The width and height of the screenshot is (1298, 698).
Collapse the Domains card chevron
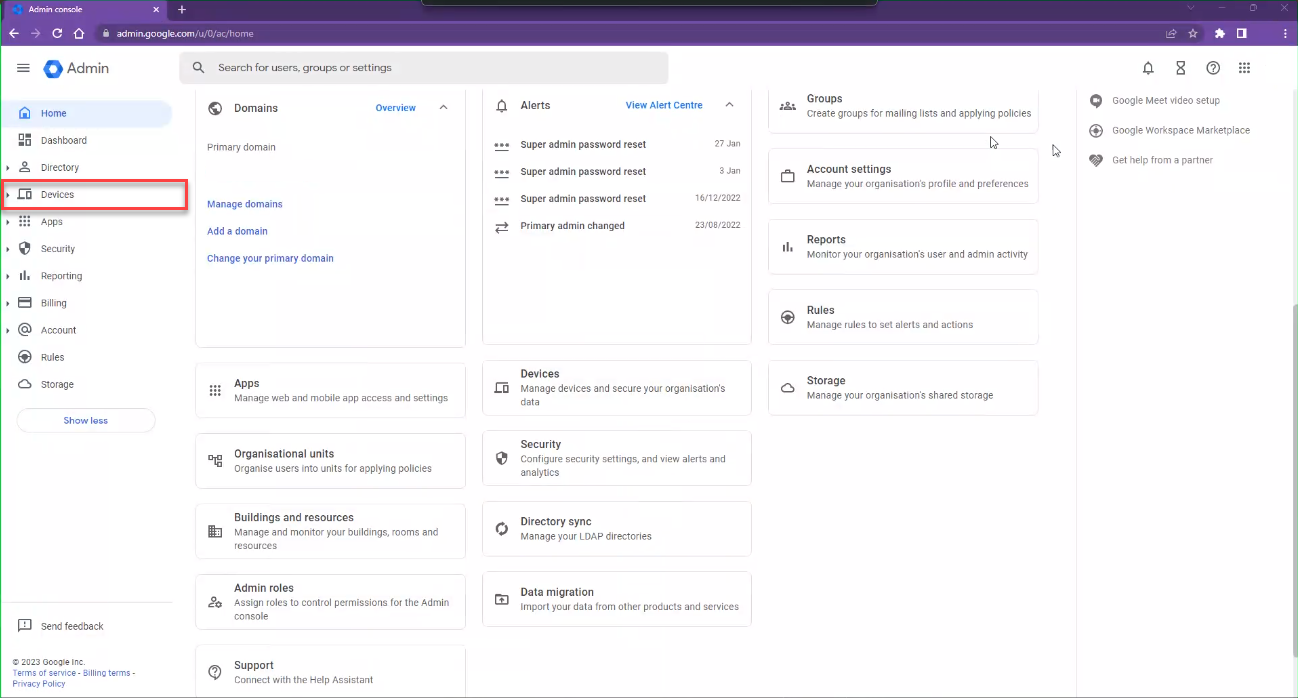click(x=443, y=108)
